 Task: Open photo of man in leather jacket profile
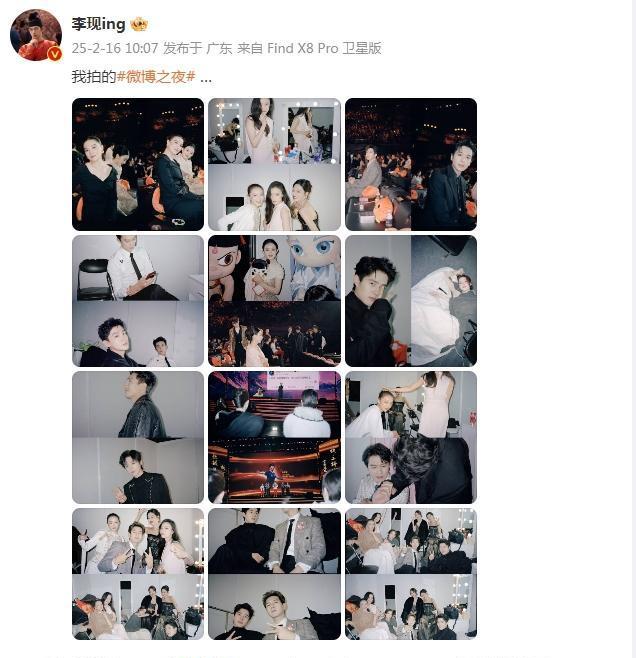138,437
